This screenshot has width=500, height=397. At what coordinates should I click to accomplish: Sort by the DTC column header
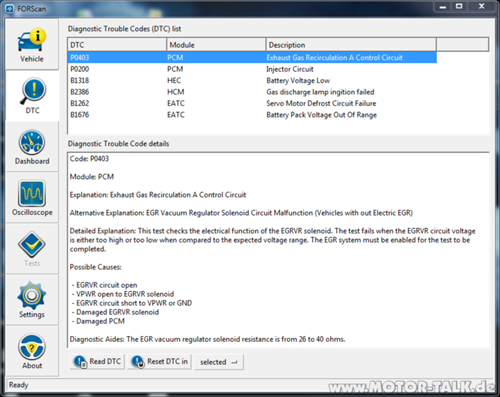[117, 45]
